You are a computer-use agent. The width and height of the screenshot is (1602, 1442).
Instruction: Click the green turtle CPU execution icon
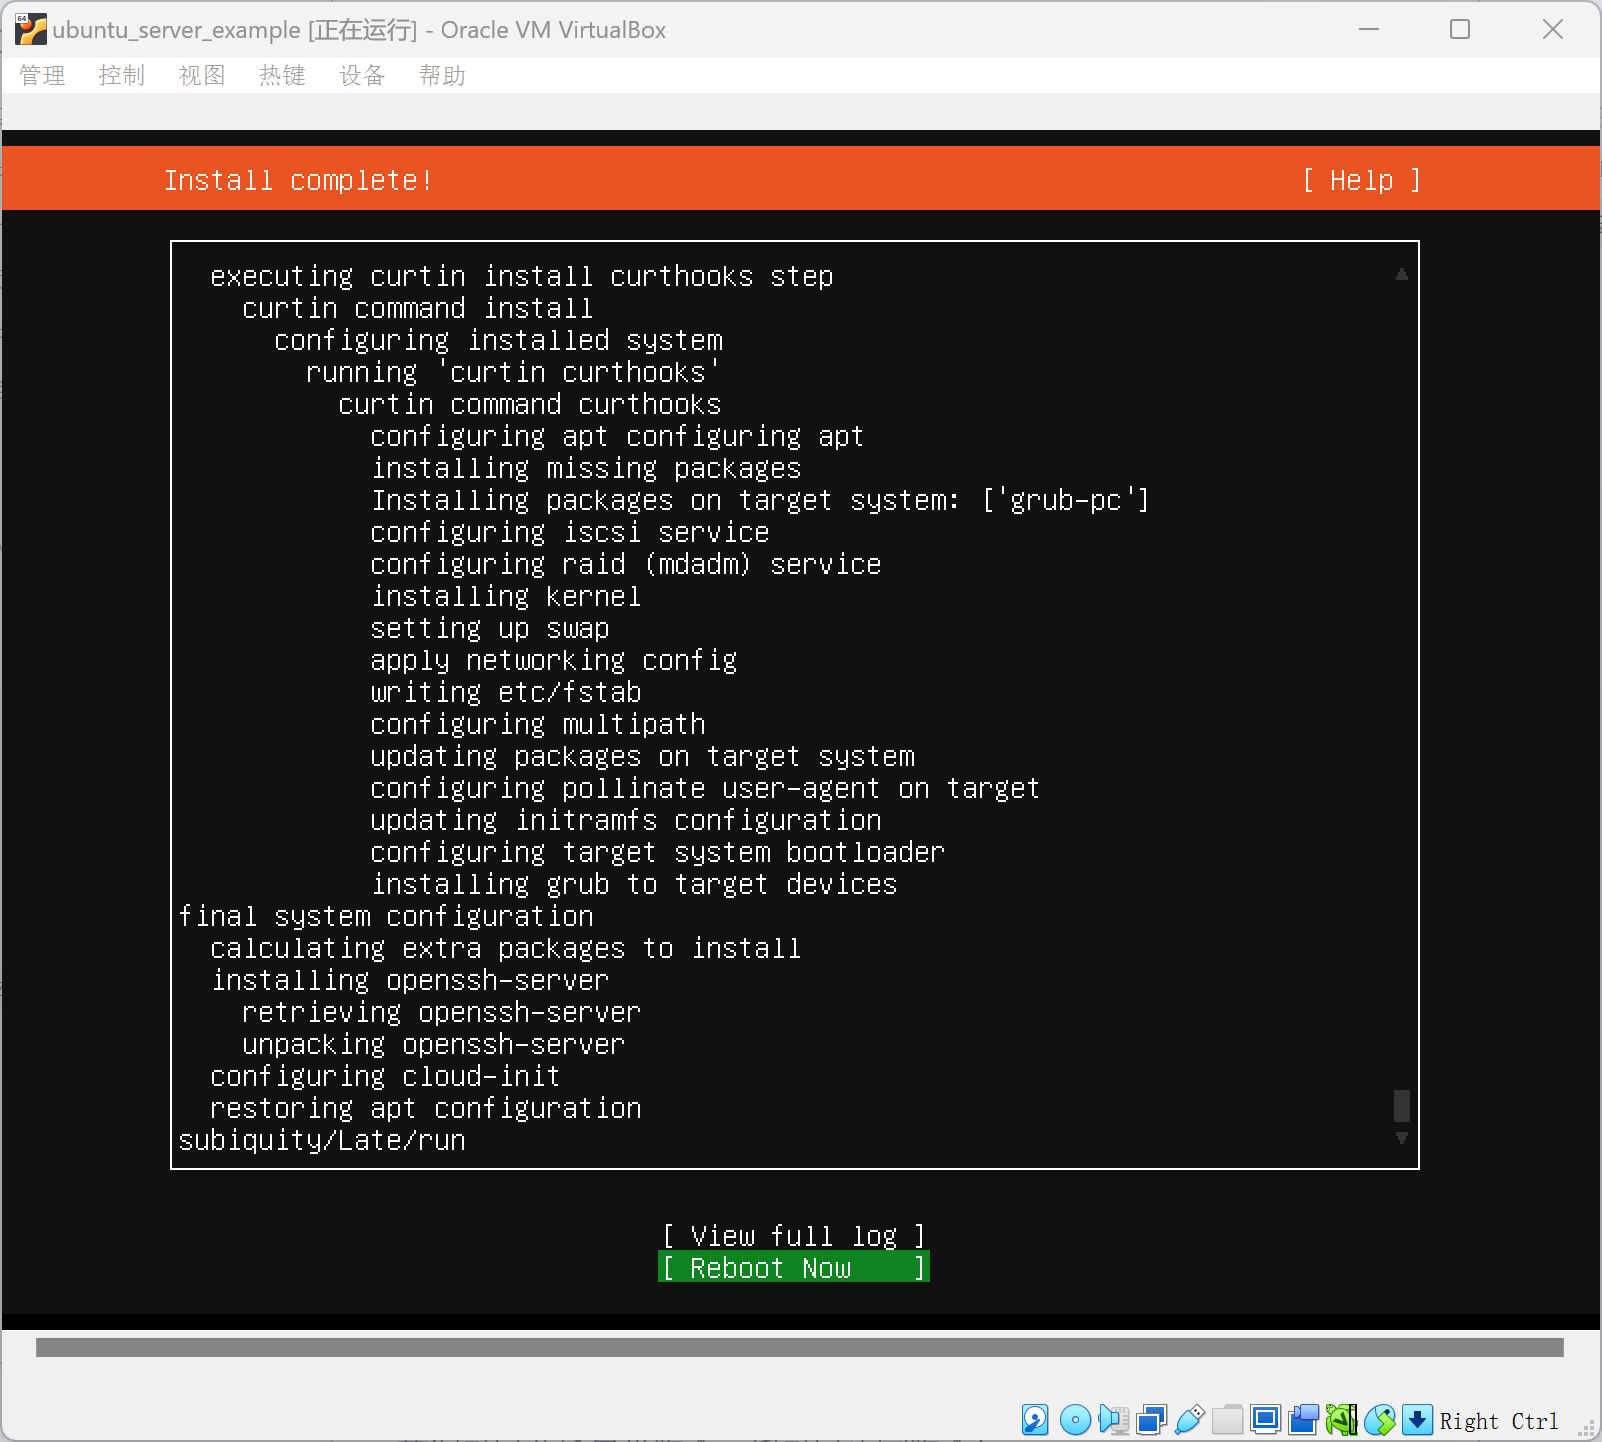tap(1341, 1420)
